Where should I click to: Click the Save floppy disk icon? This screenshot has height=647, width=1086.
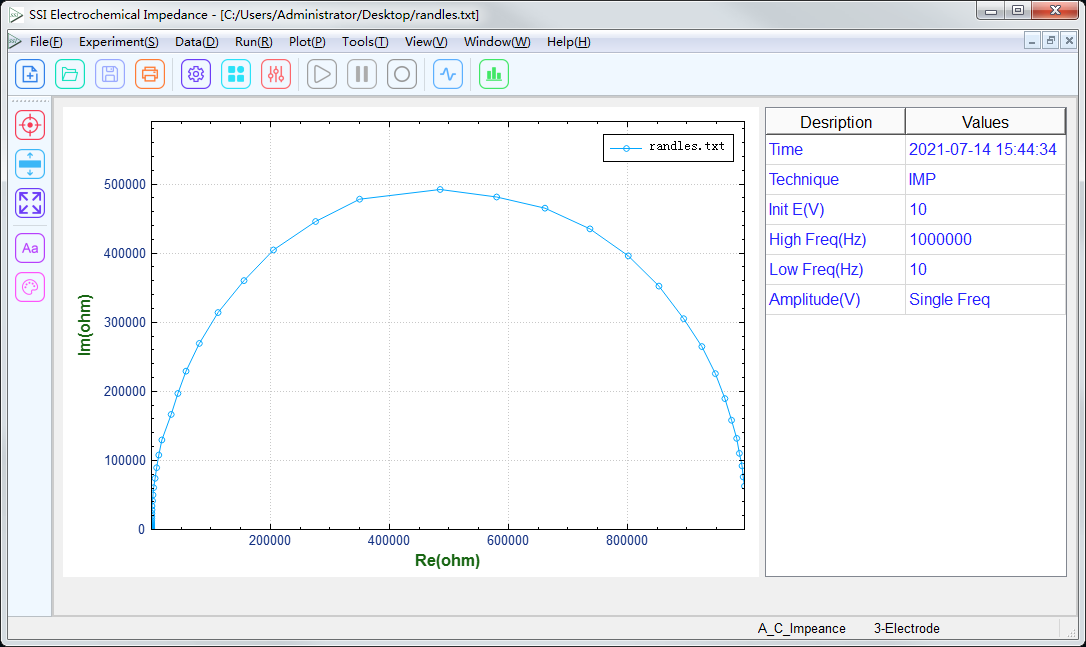click(110, 74)
